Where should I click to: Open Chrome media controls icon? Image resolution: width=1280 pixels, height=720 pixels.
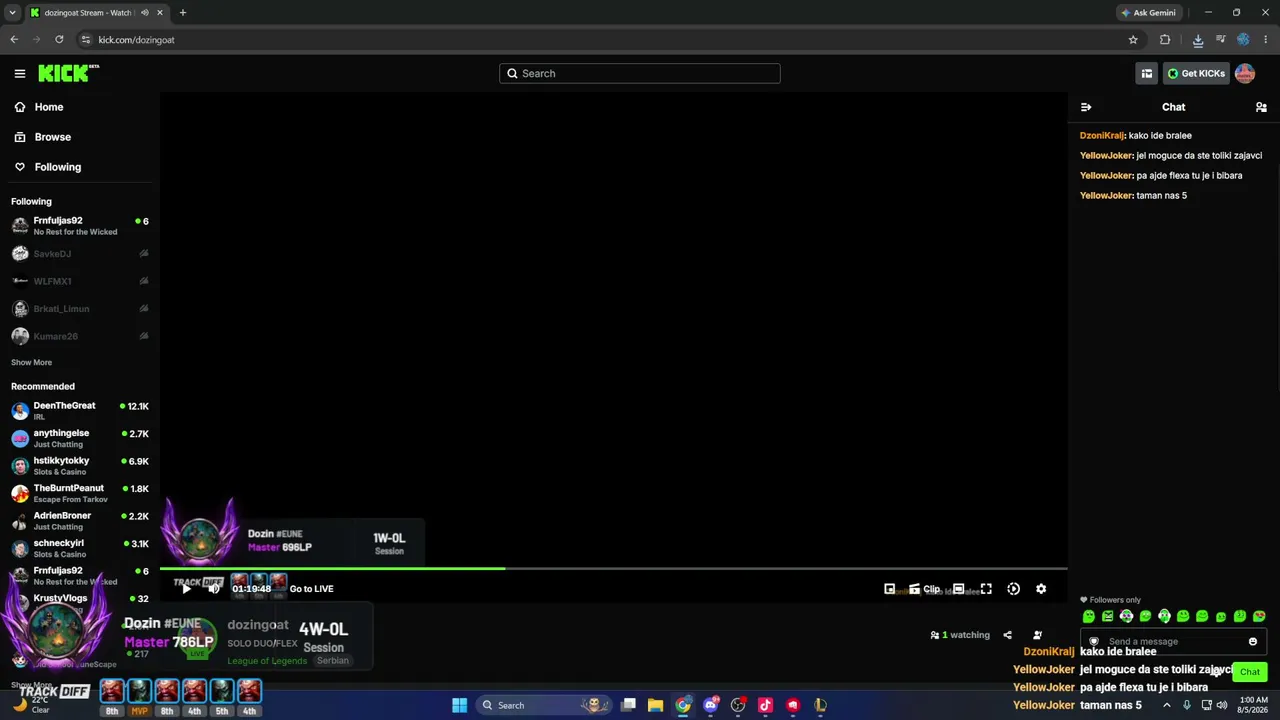click(x=1221, y=40)
